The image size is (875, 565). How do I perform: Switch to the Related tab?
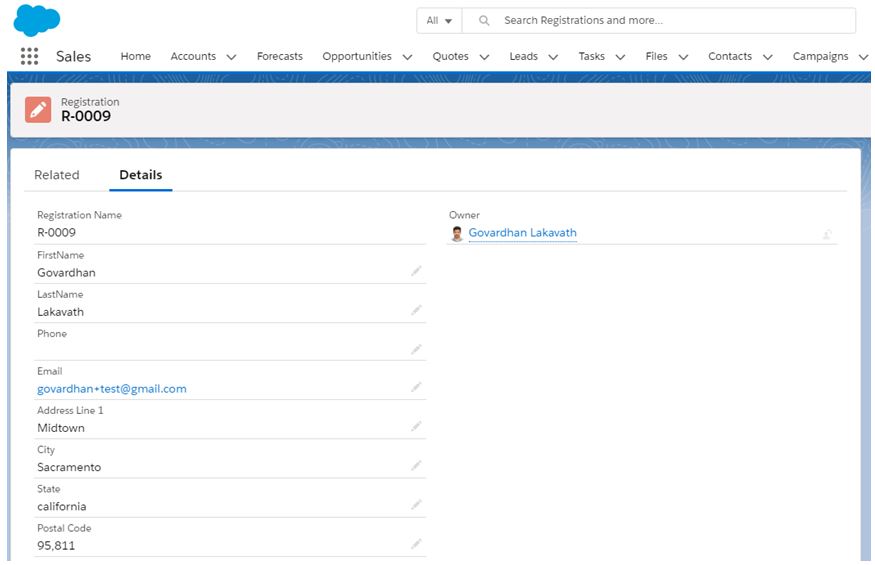57,175
